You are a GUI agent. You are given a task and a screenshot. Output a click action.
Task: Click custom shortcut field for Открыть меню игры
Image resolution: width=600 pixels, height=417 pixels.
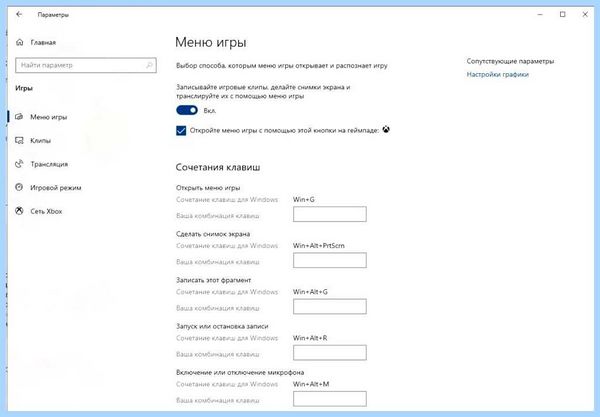(329, 214)
